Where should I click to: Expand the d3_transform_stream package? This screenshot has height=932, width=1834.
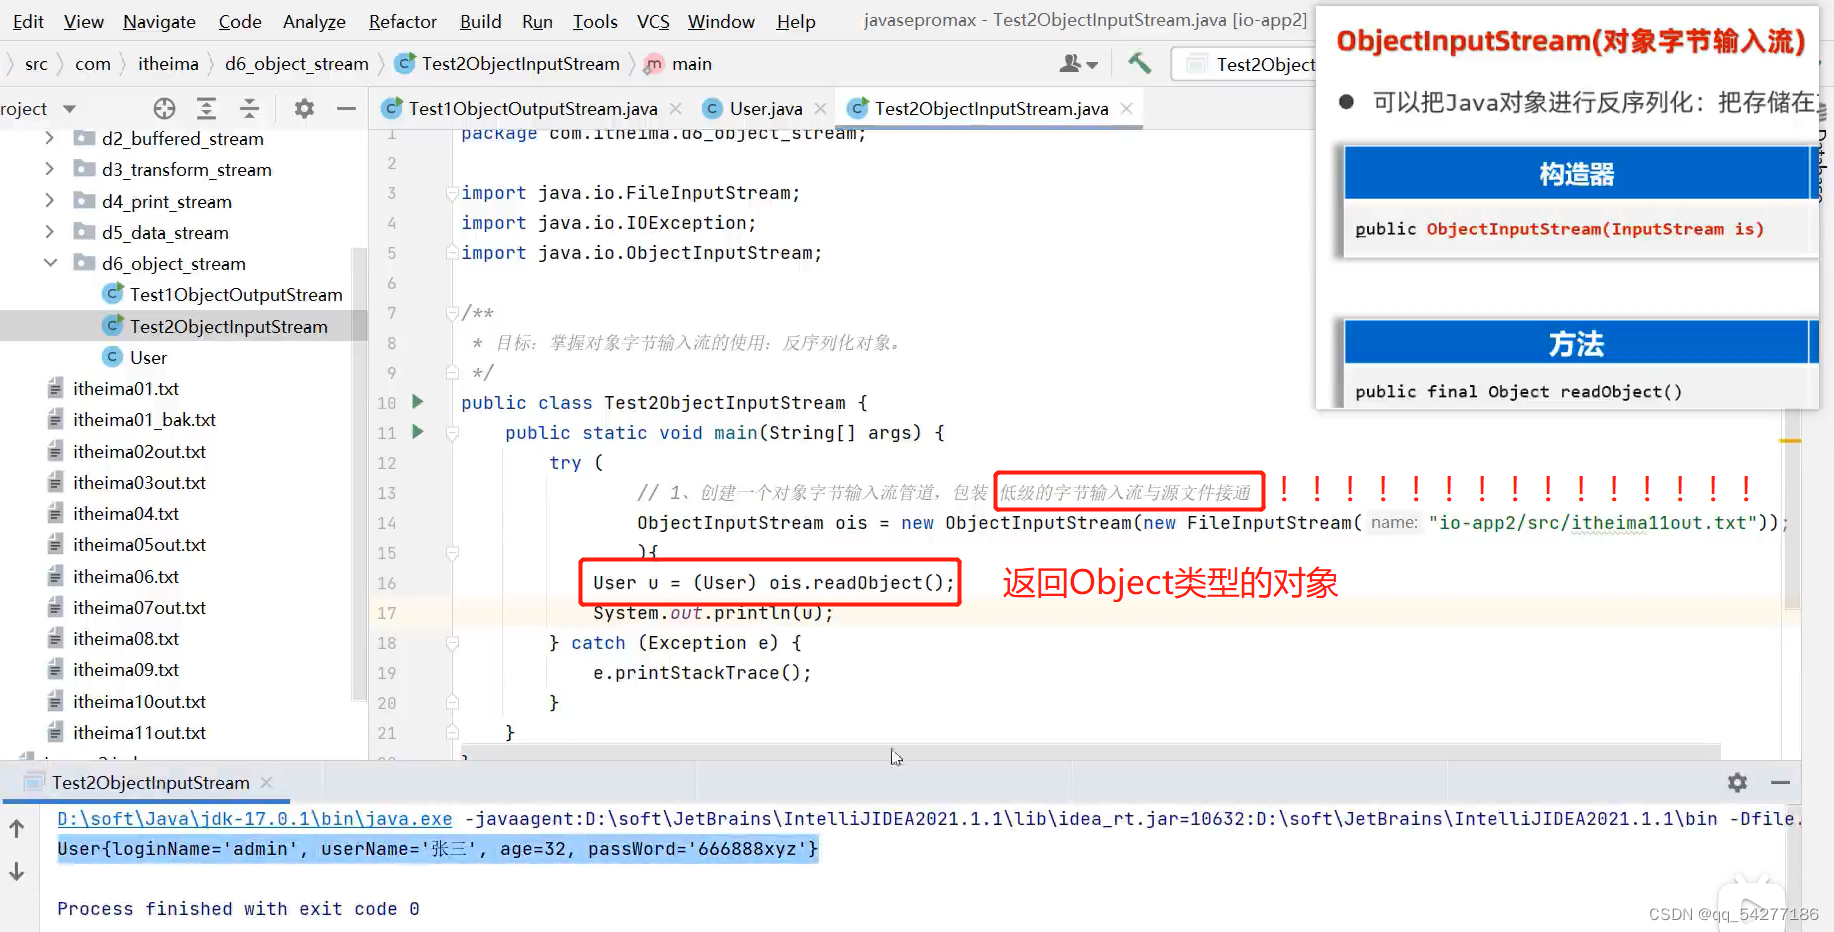pos(49,169)
